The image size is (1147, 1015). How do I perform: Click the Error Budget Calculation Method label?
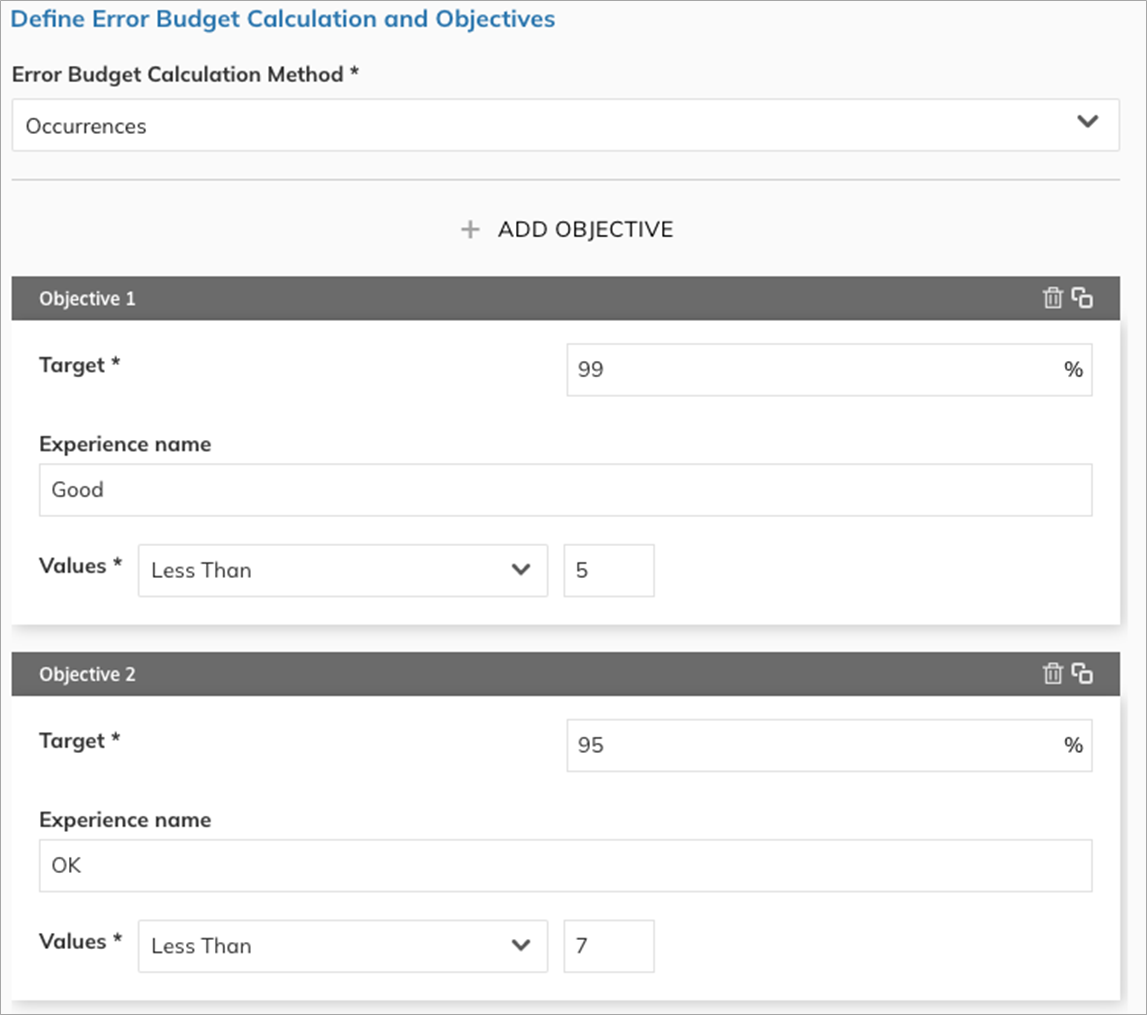point(185,74)
